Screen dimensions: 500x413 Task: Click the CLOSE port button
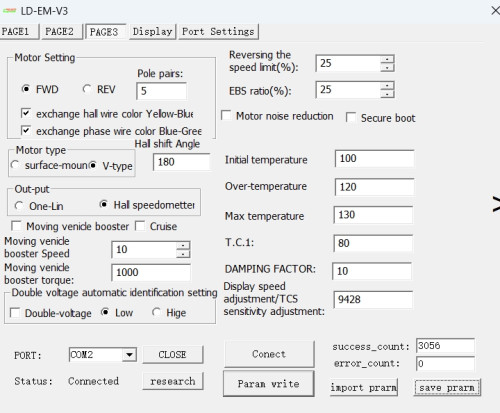[173, 355]
